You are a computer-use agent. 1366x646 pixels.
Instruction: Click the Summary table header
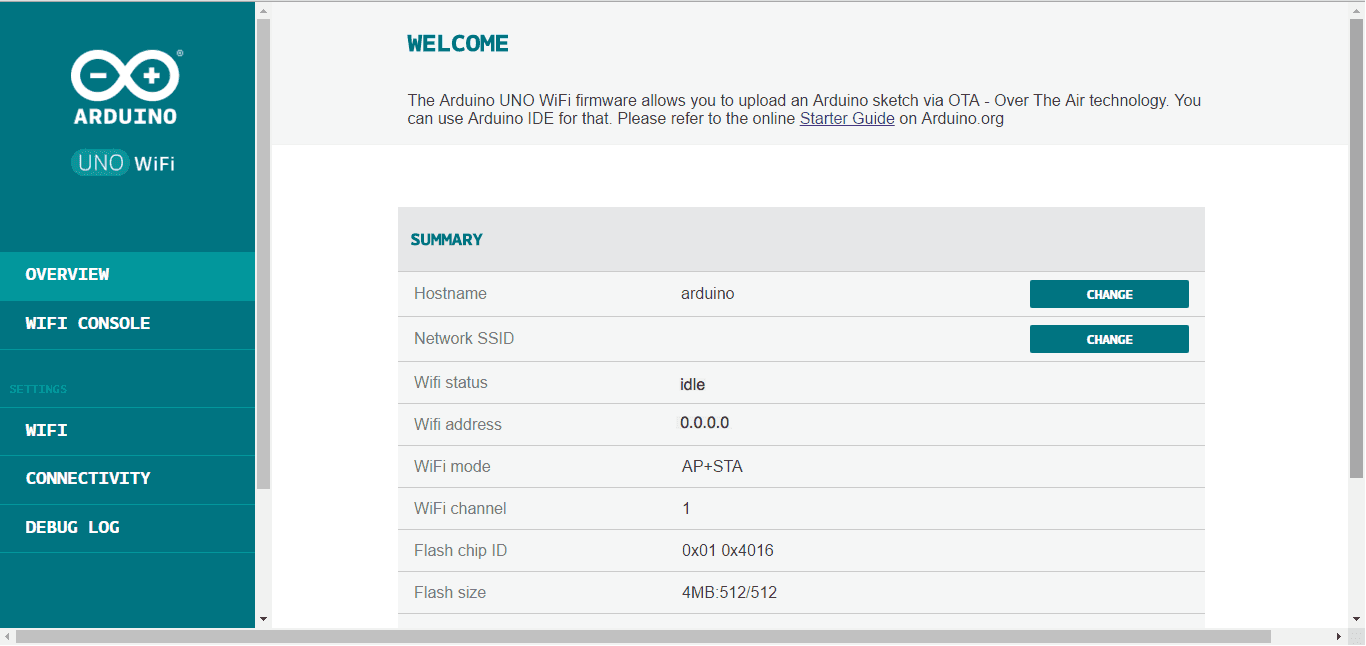point(446,240)
